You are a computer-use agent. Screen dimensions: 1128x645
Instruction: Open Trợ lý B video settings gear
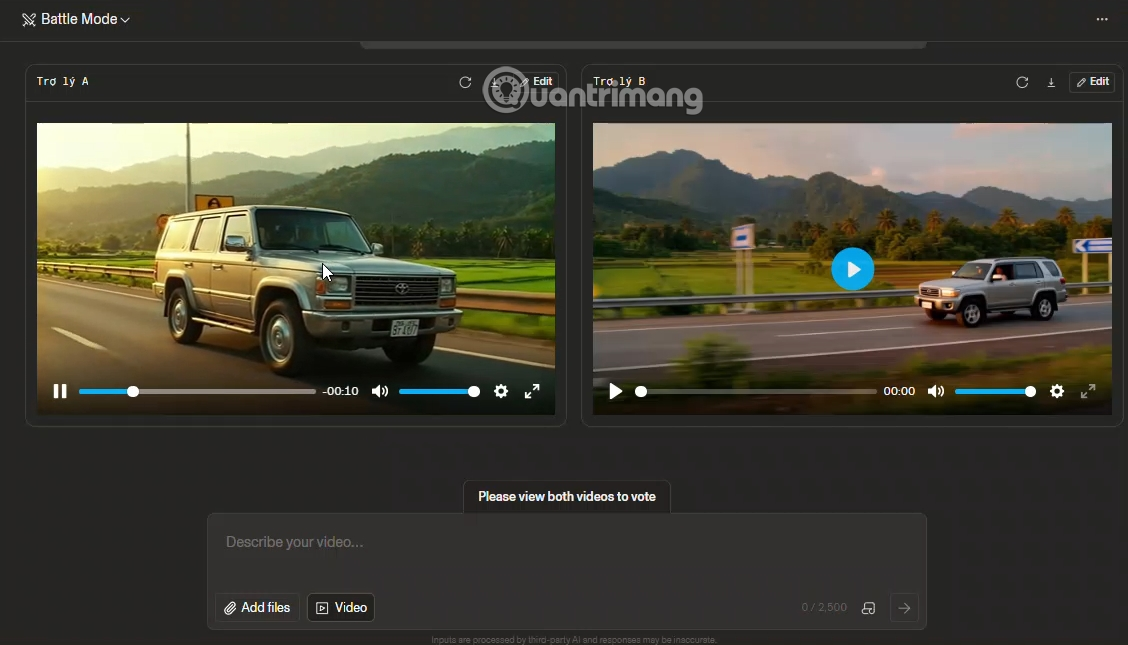[1057, 391]
